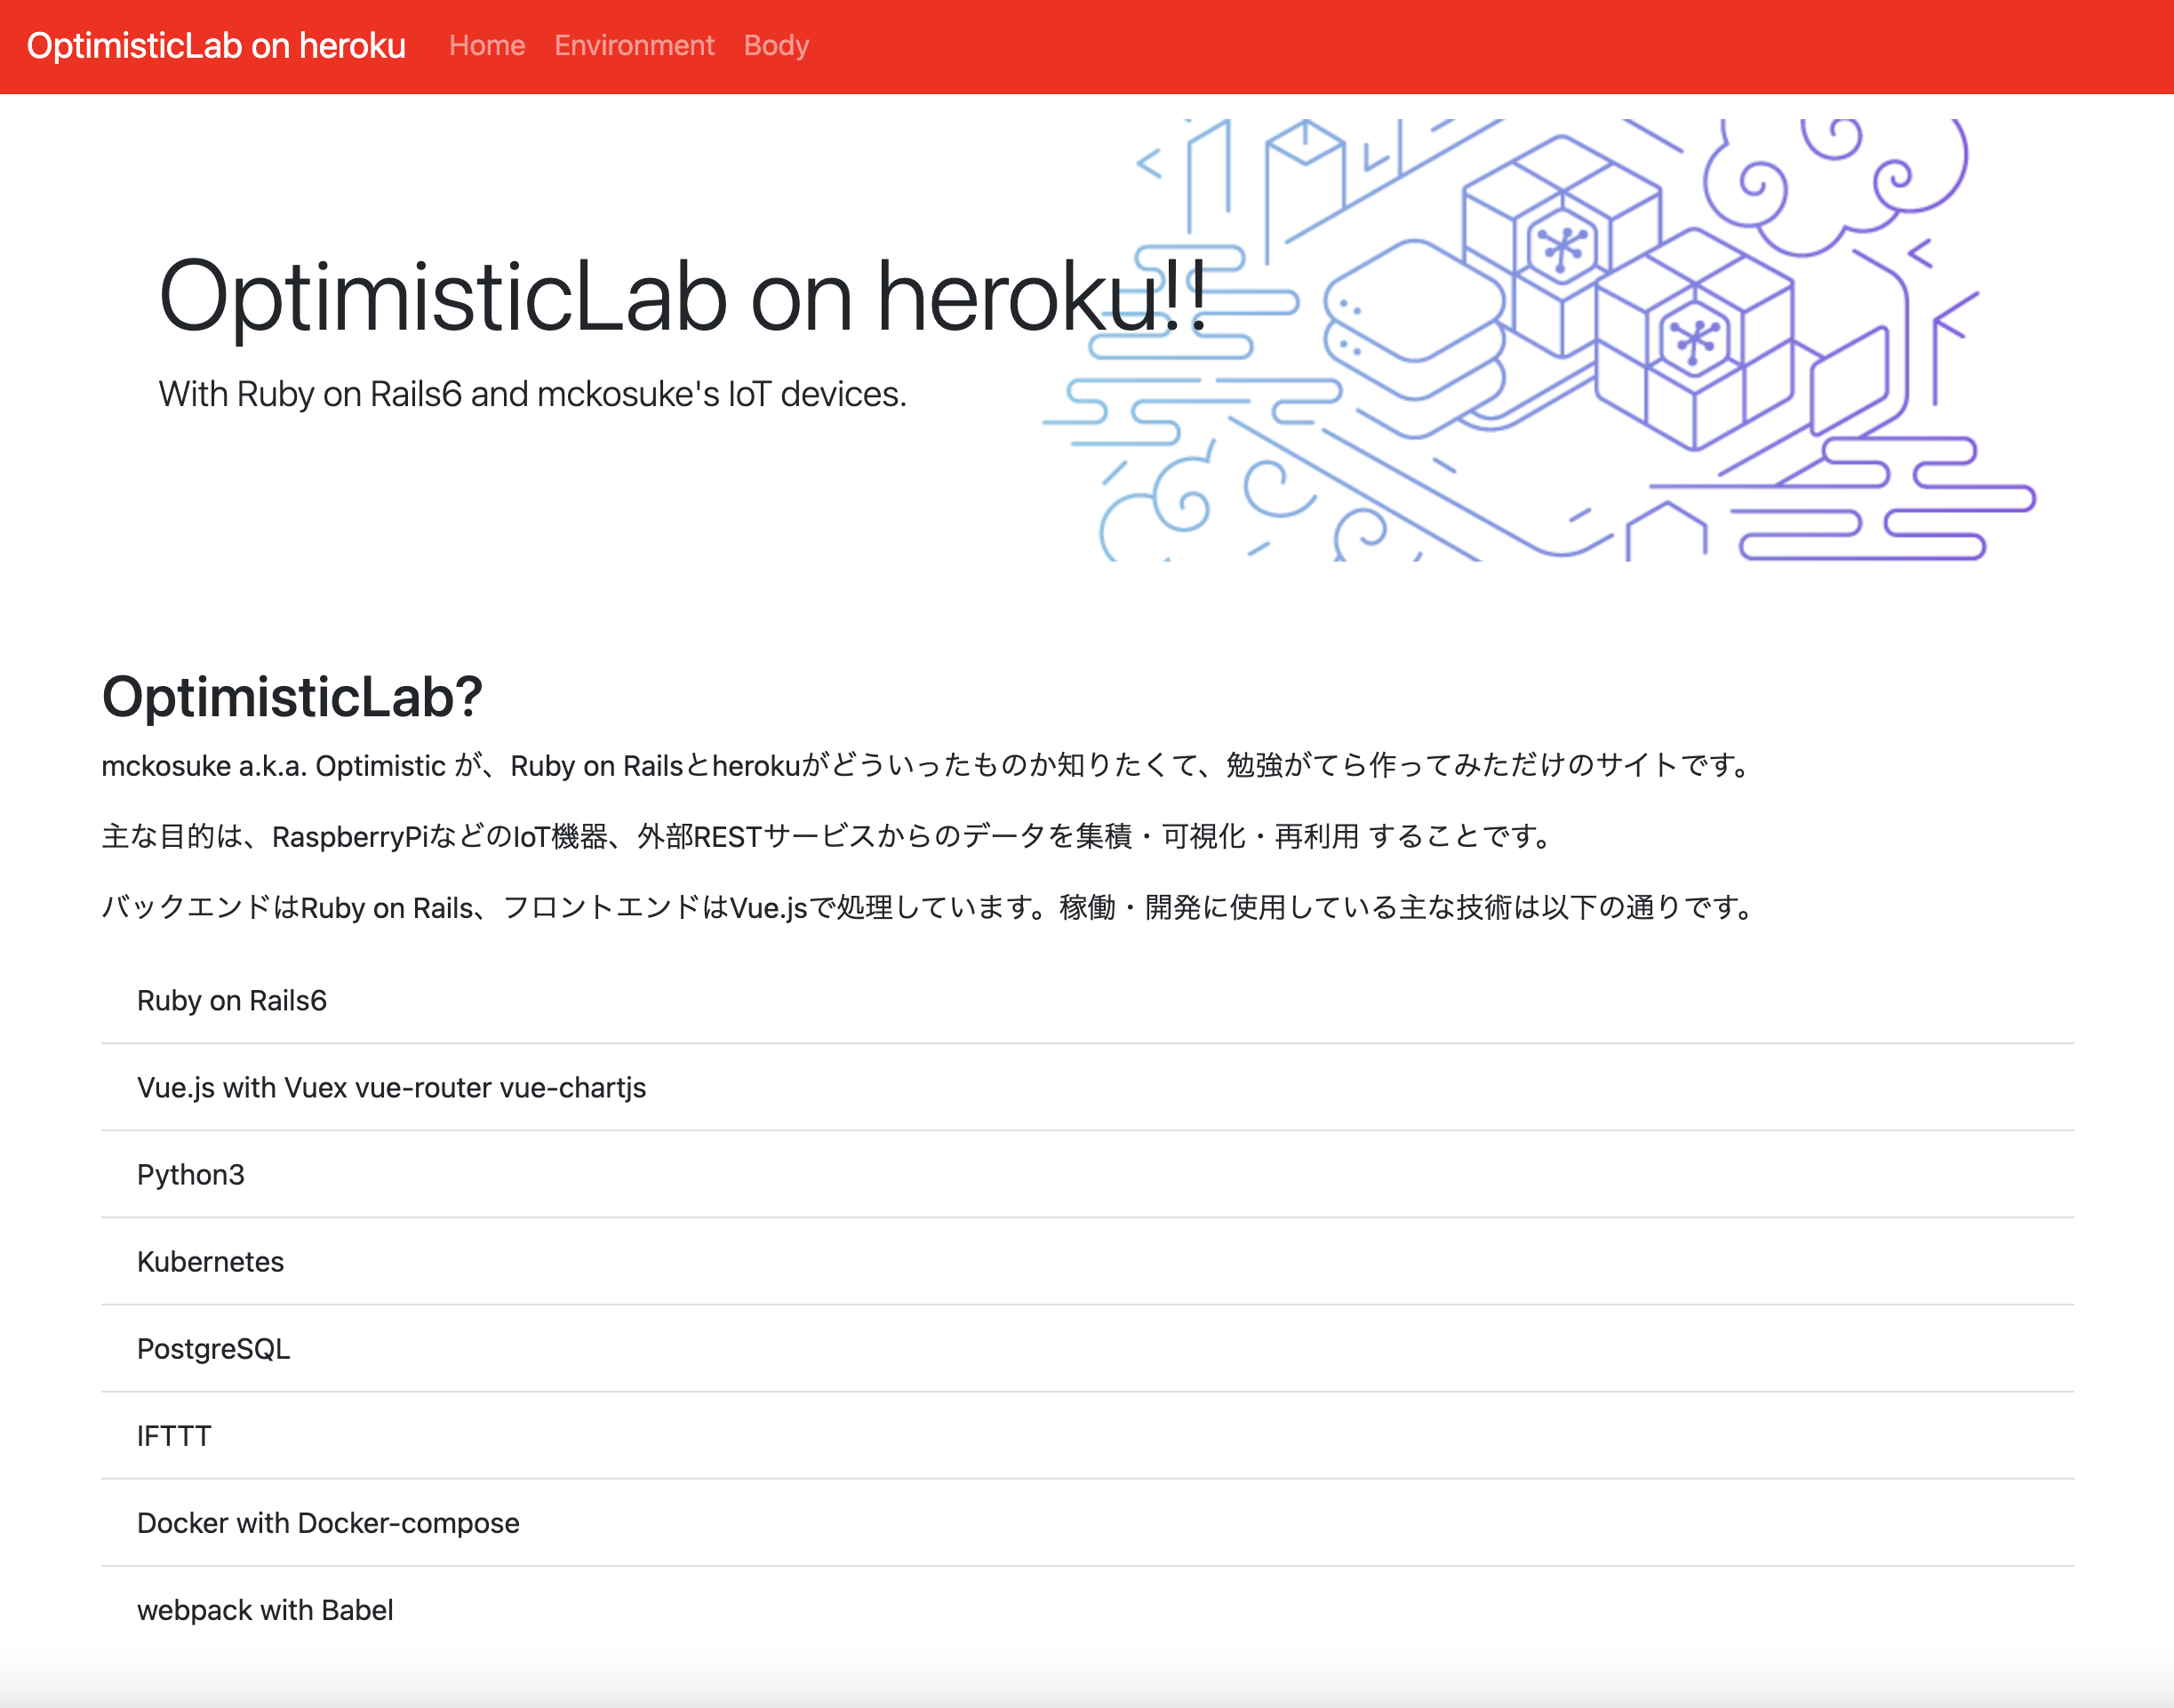The image size is (2174, 1708).
Task: Click the large OptimisticLab on heroku!! heading
Action: tap(682, 296)
